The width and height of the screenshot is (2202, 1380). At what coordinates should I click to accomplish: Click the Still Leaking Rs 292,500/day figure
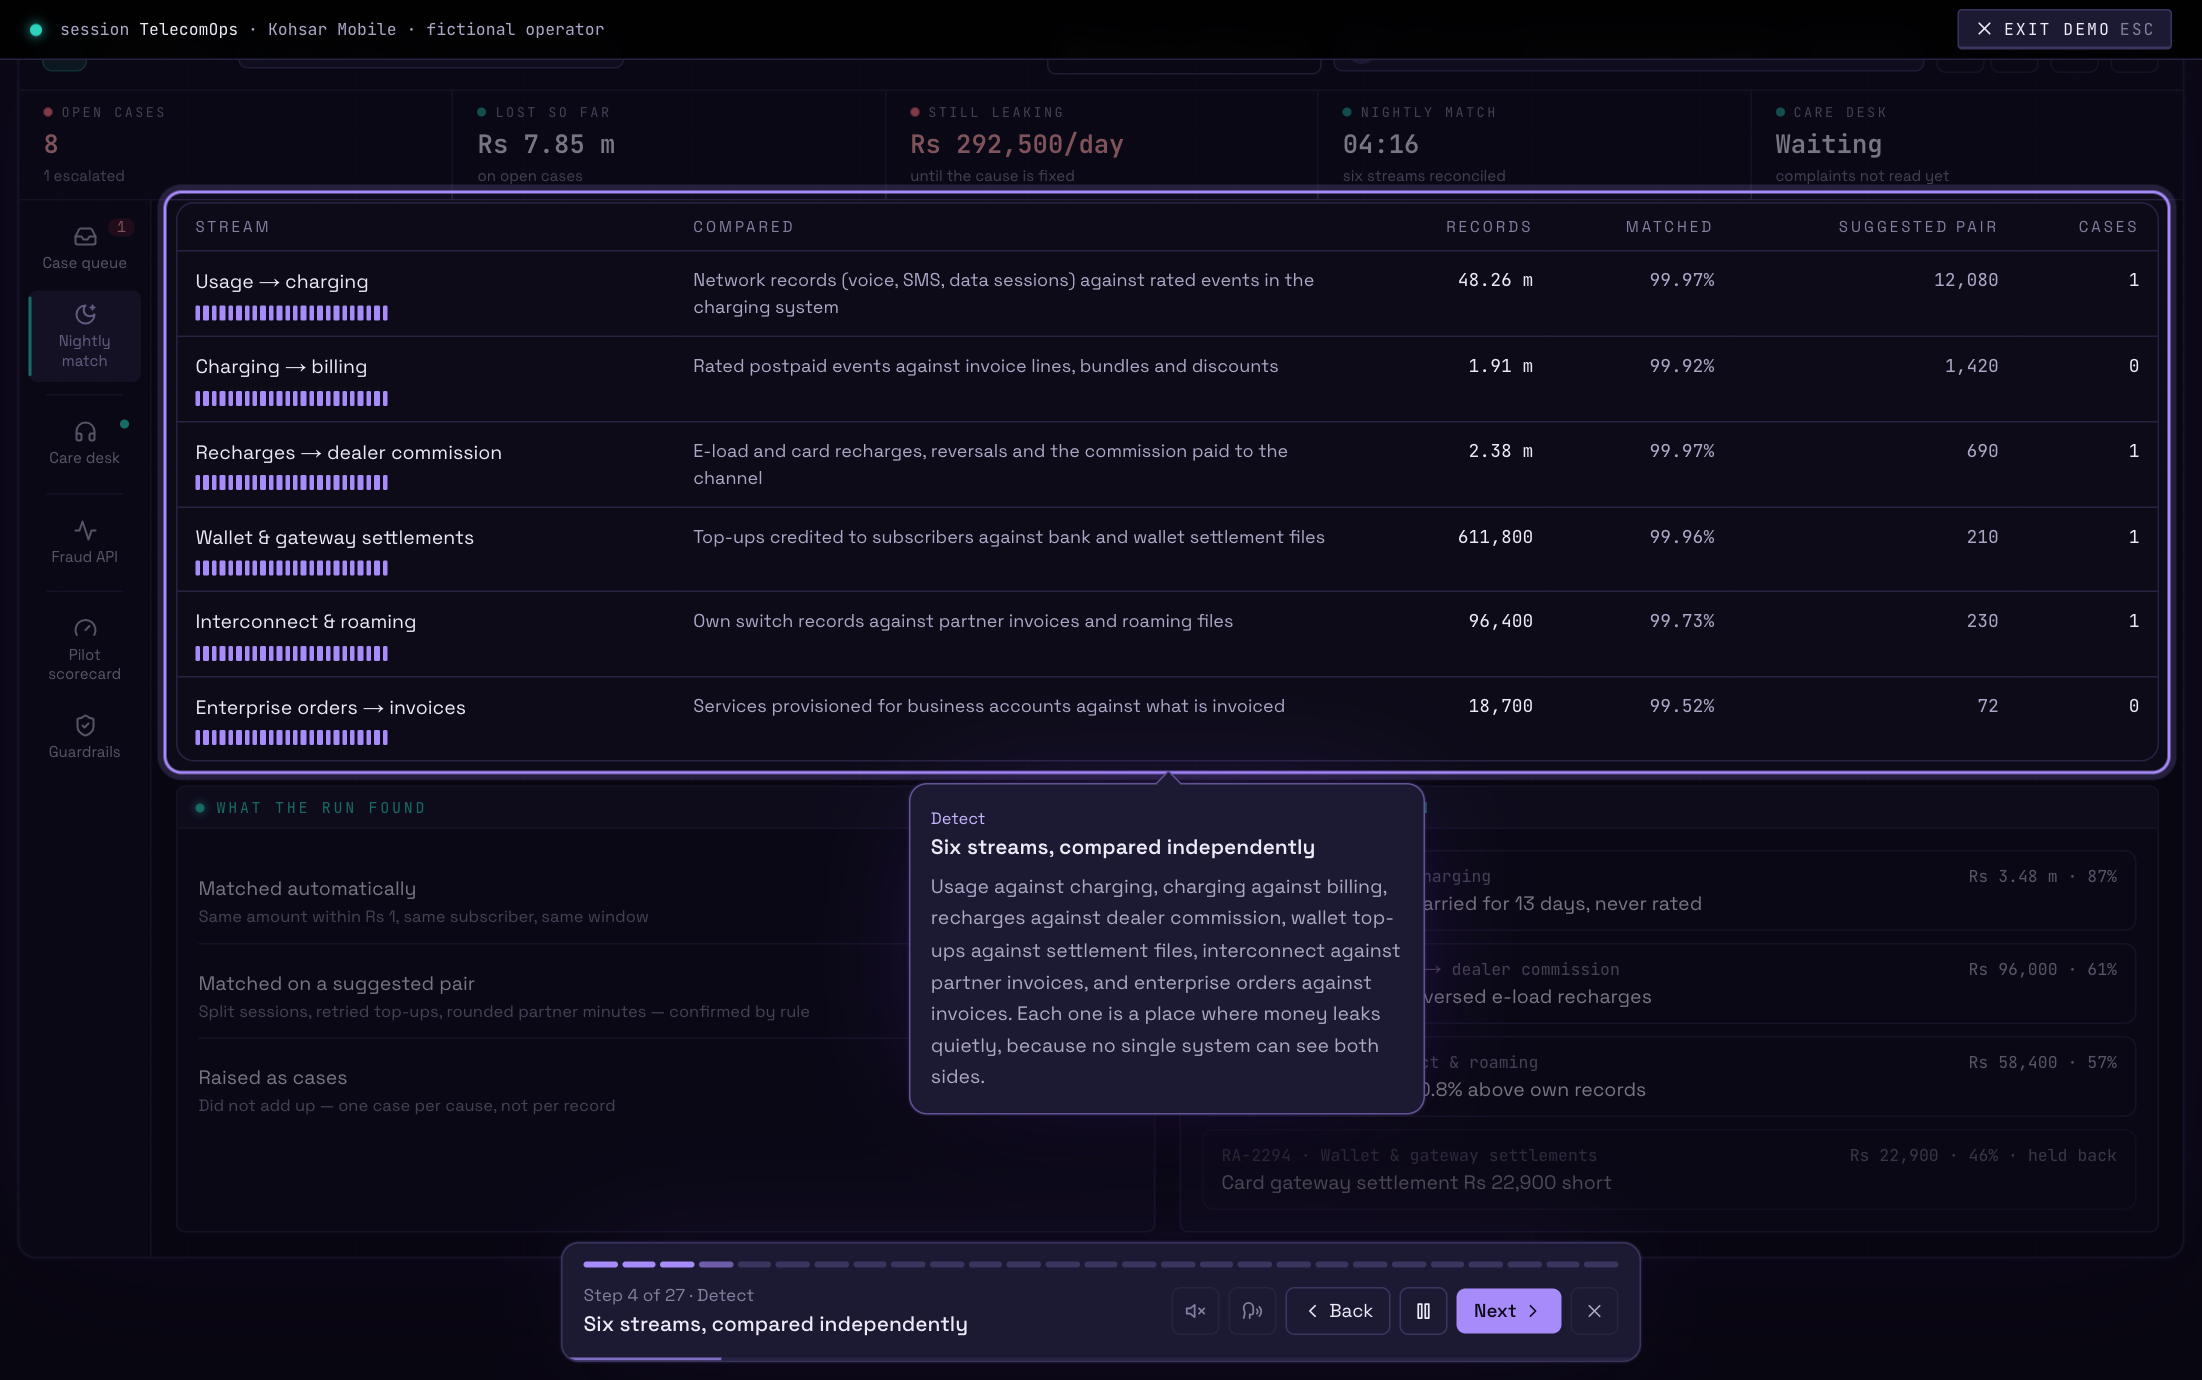[1016, 145]
